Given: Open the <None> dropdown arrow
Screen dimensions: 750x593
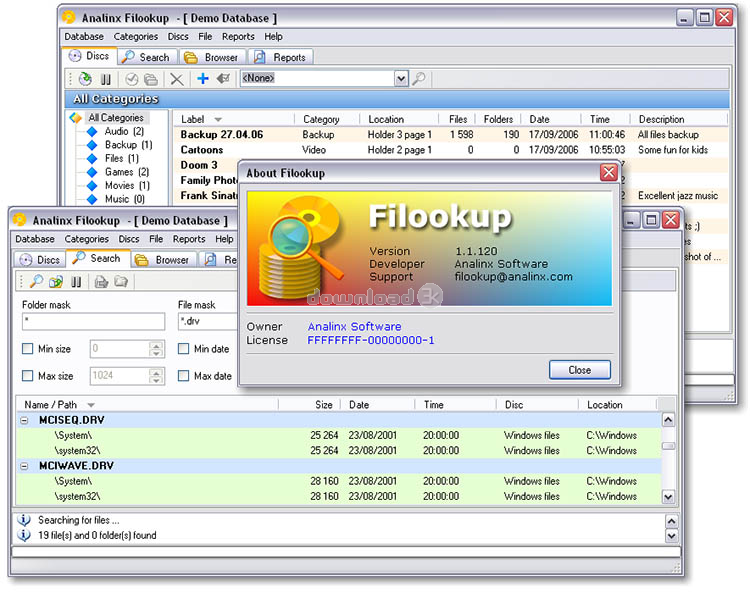Looking at the screenshot, I should (401, 79).
